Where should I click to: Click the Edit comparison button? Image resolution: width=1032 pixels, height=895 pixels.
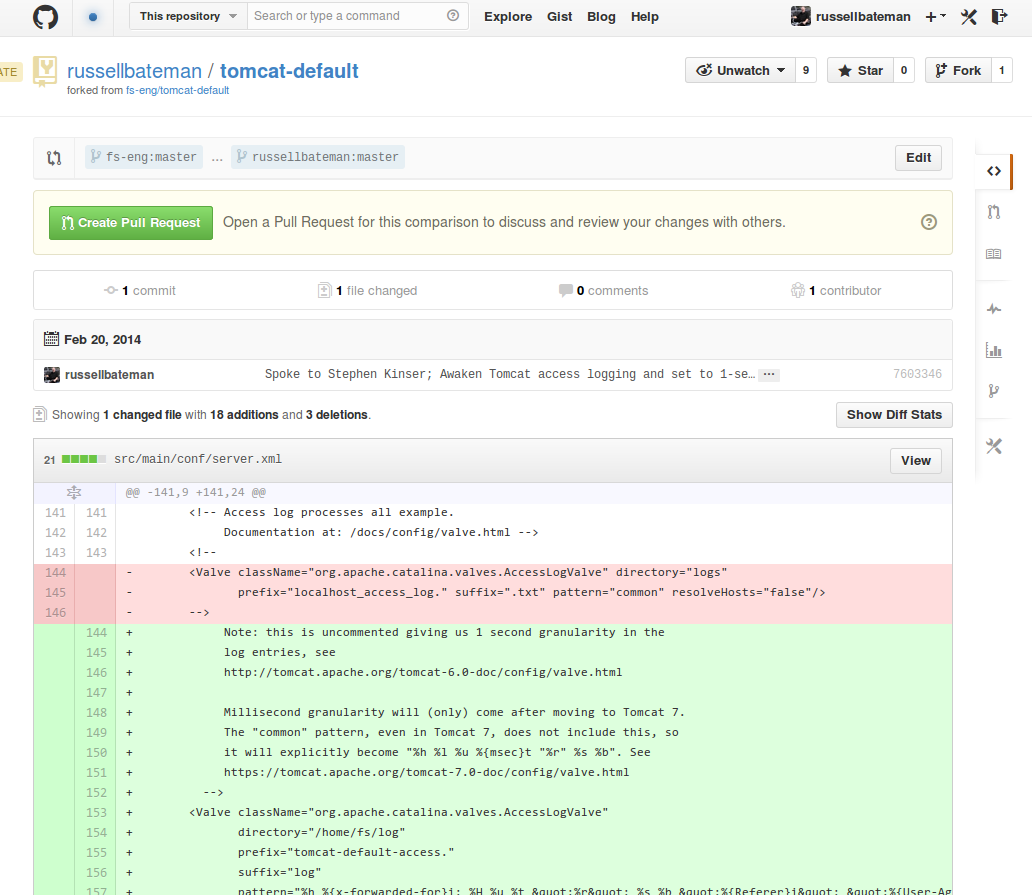pos(918,158)
